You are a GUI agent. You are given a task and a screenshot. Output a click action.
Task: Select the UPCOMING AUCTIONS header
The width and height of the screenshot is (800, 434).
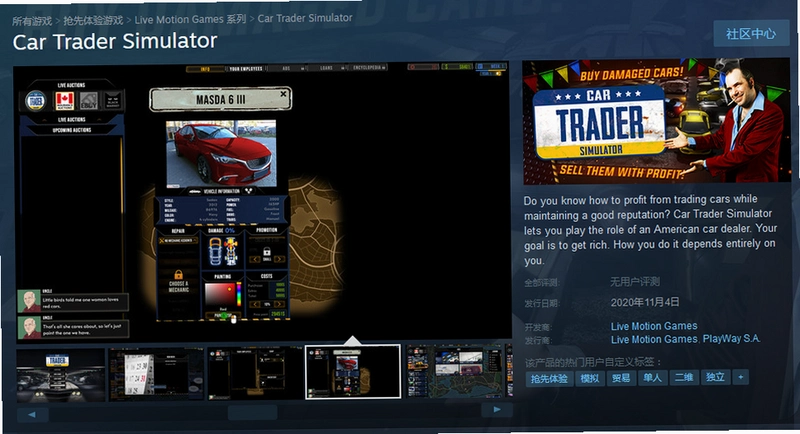pyautogui.click(x=72, y=130)
